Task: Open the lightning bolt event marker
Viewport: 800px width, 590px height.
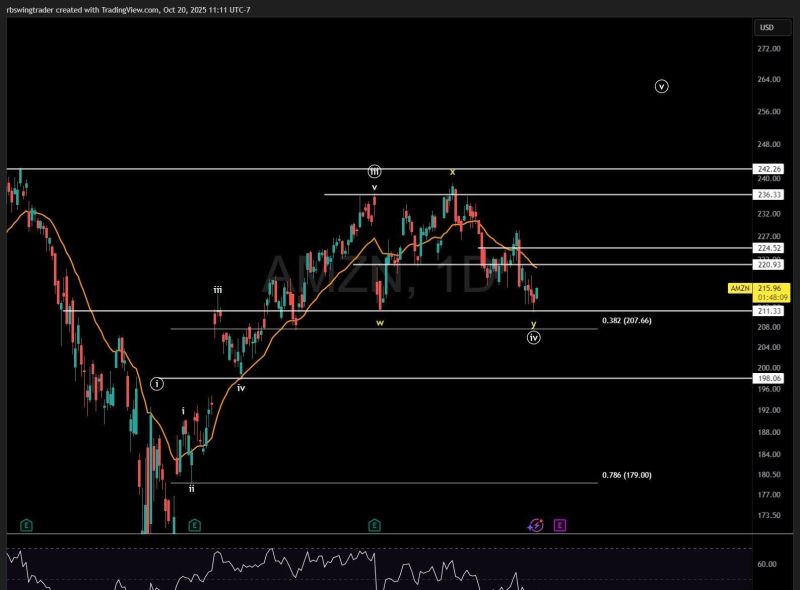Action: (x=536, y=525)
